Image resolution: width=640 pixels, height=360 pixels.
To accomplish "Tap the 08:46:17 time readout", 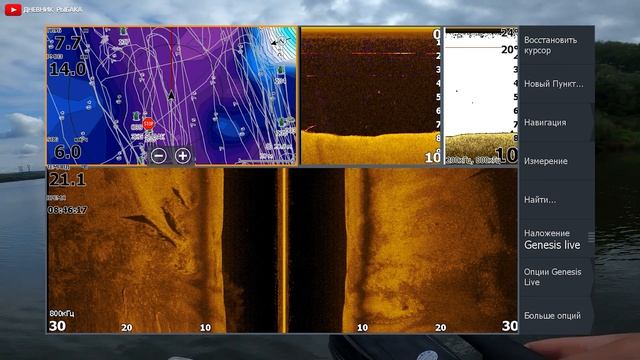I will [x=67, y=210].
